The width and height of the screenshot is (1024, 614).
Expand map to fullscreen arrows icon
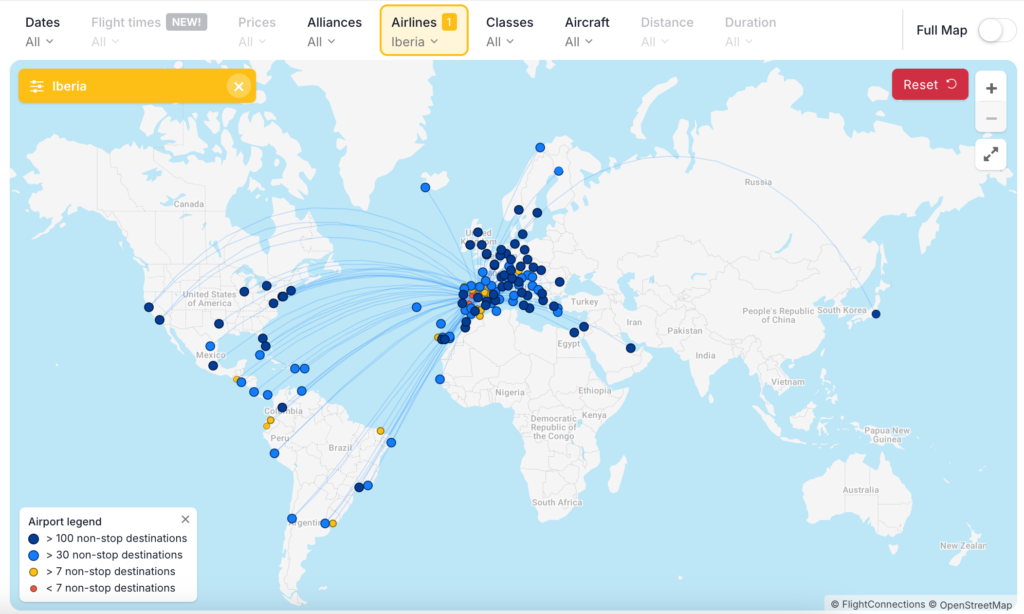coord(991,154)
